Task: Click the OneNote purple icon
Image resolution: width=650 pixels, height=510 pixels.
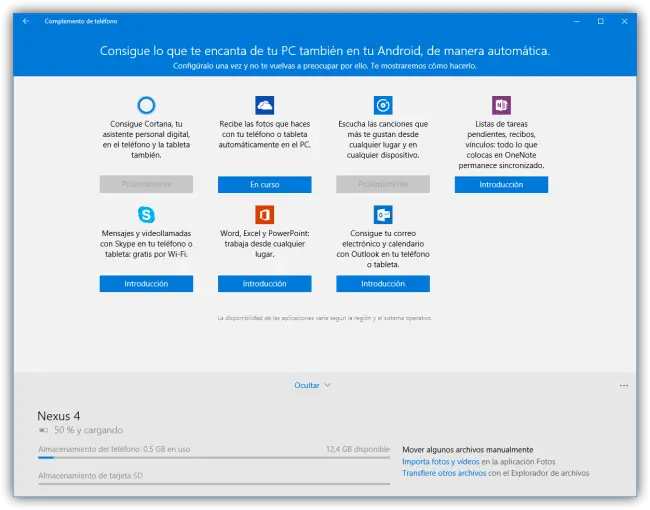Action: click(501, 105)
